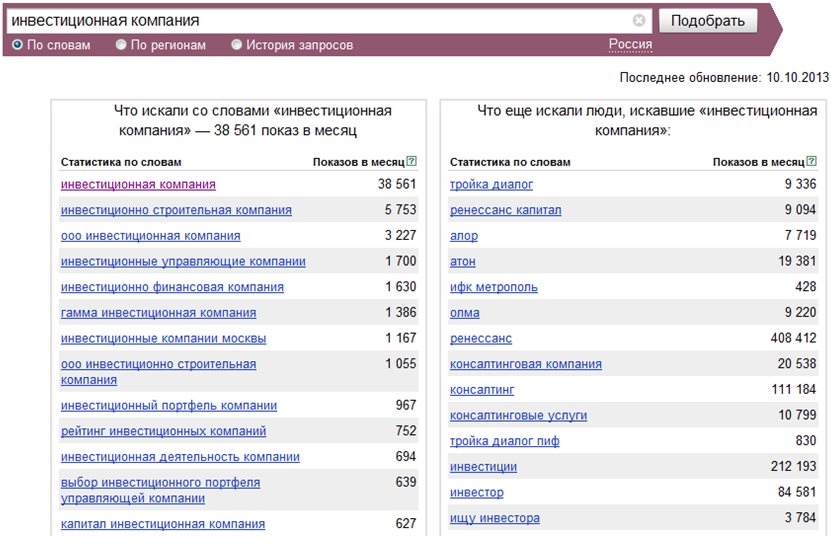Select the '38 561' value beside 'инвестиционная компания'
The height and width of the screenshot is (544, 836).
click(x=397, y=184)
